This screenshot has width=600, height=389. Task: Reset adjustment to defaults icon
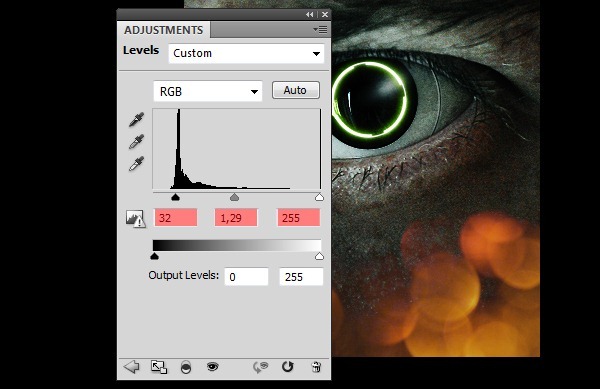tap(287, 366)
